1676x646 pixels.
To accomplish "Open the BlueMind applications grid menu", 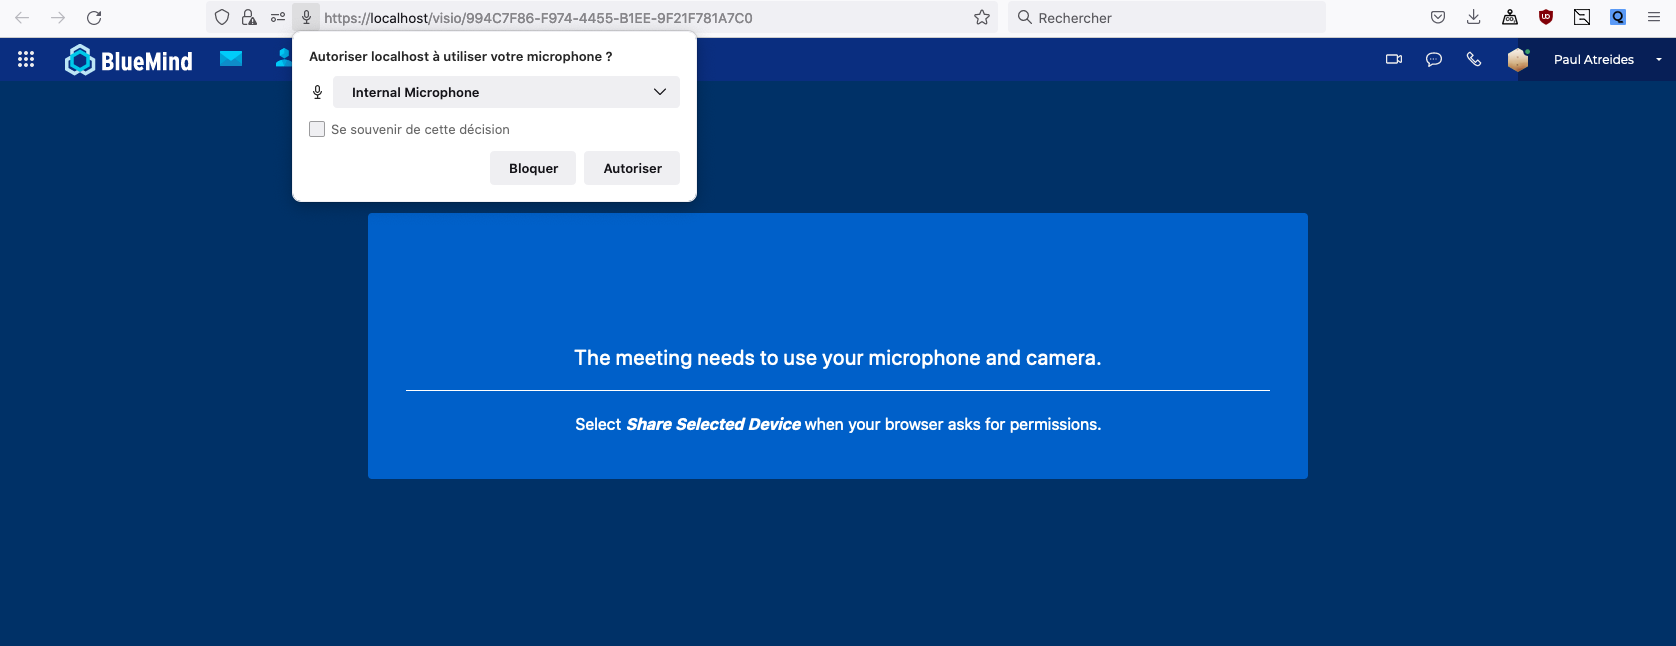I will tap(26, 60).
